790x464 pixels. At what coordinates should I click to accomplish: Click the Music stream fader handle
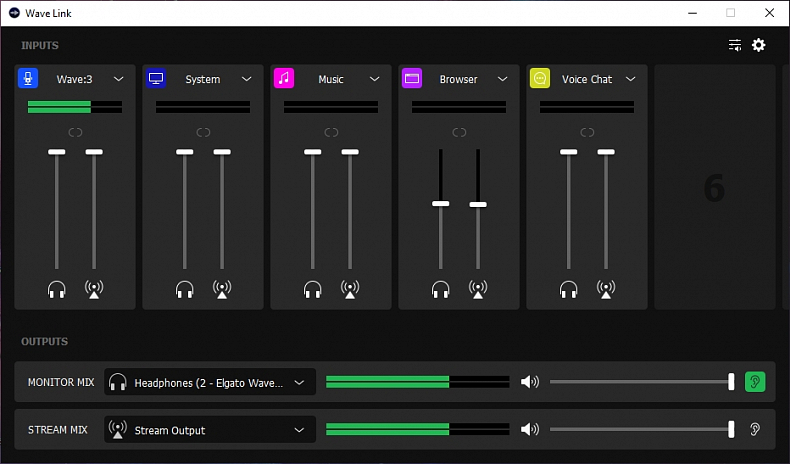350,152
